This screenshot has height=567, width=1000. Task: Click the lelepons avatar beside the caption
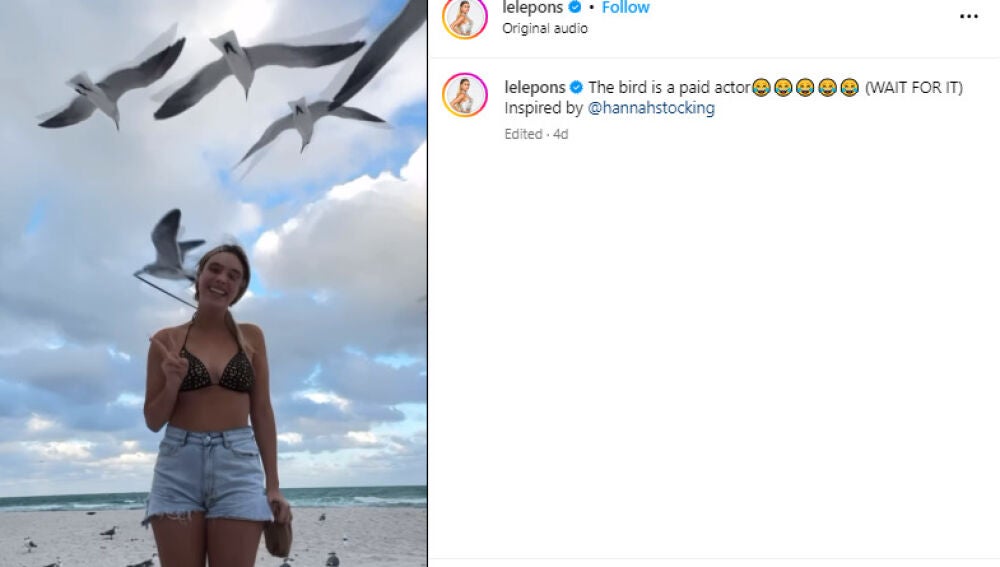[465, 95]
